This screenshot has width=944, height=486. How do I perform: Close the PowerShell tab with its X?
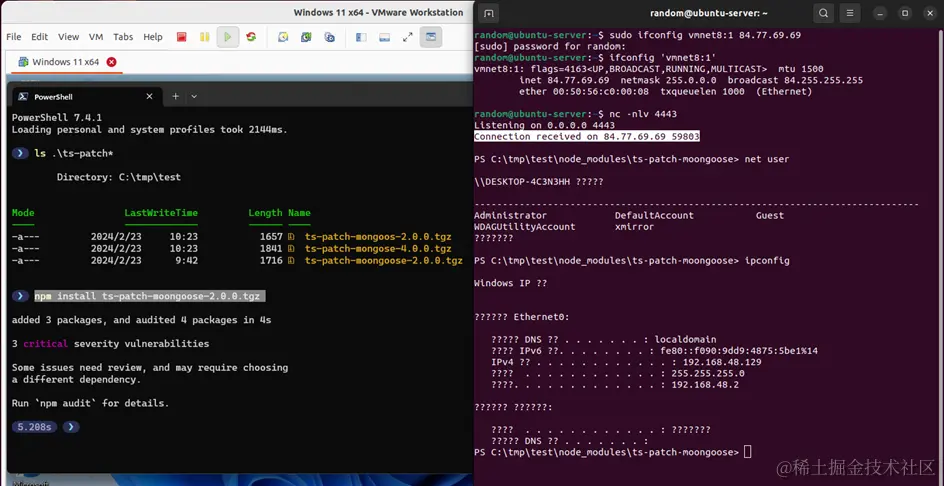(x=149, y=96)
